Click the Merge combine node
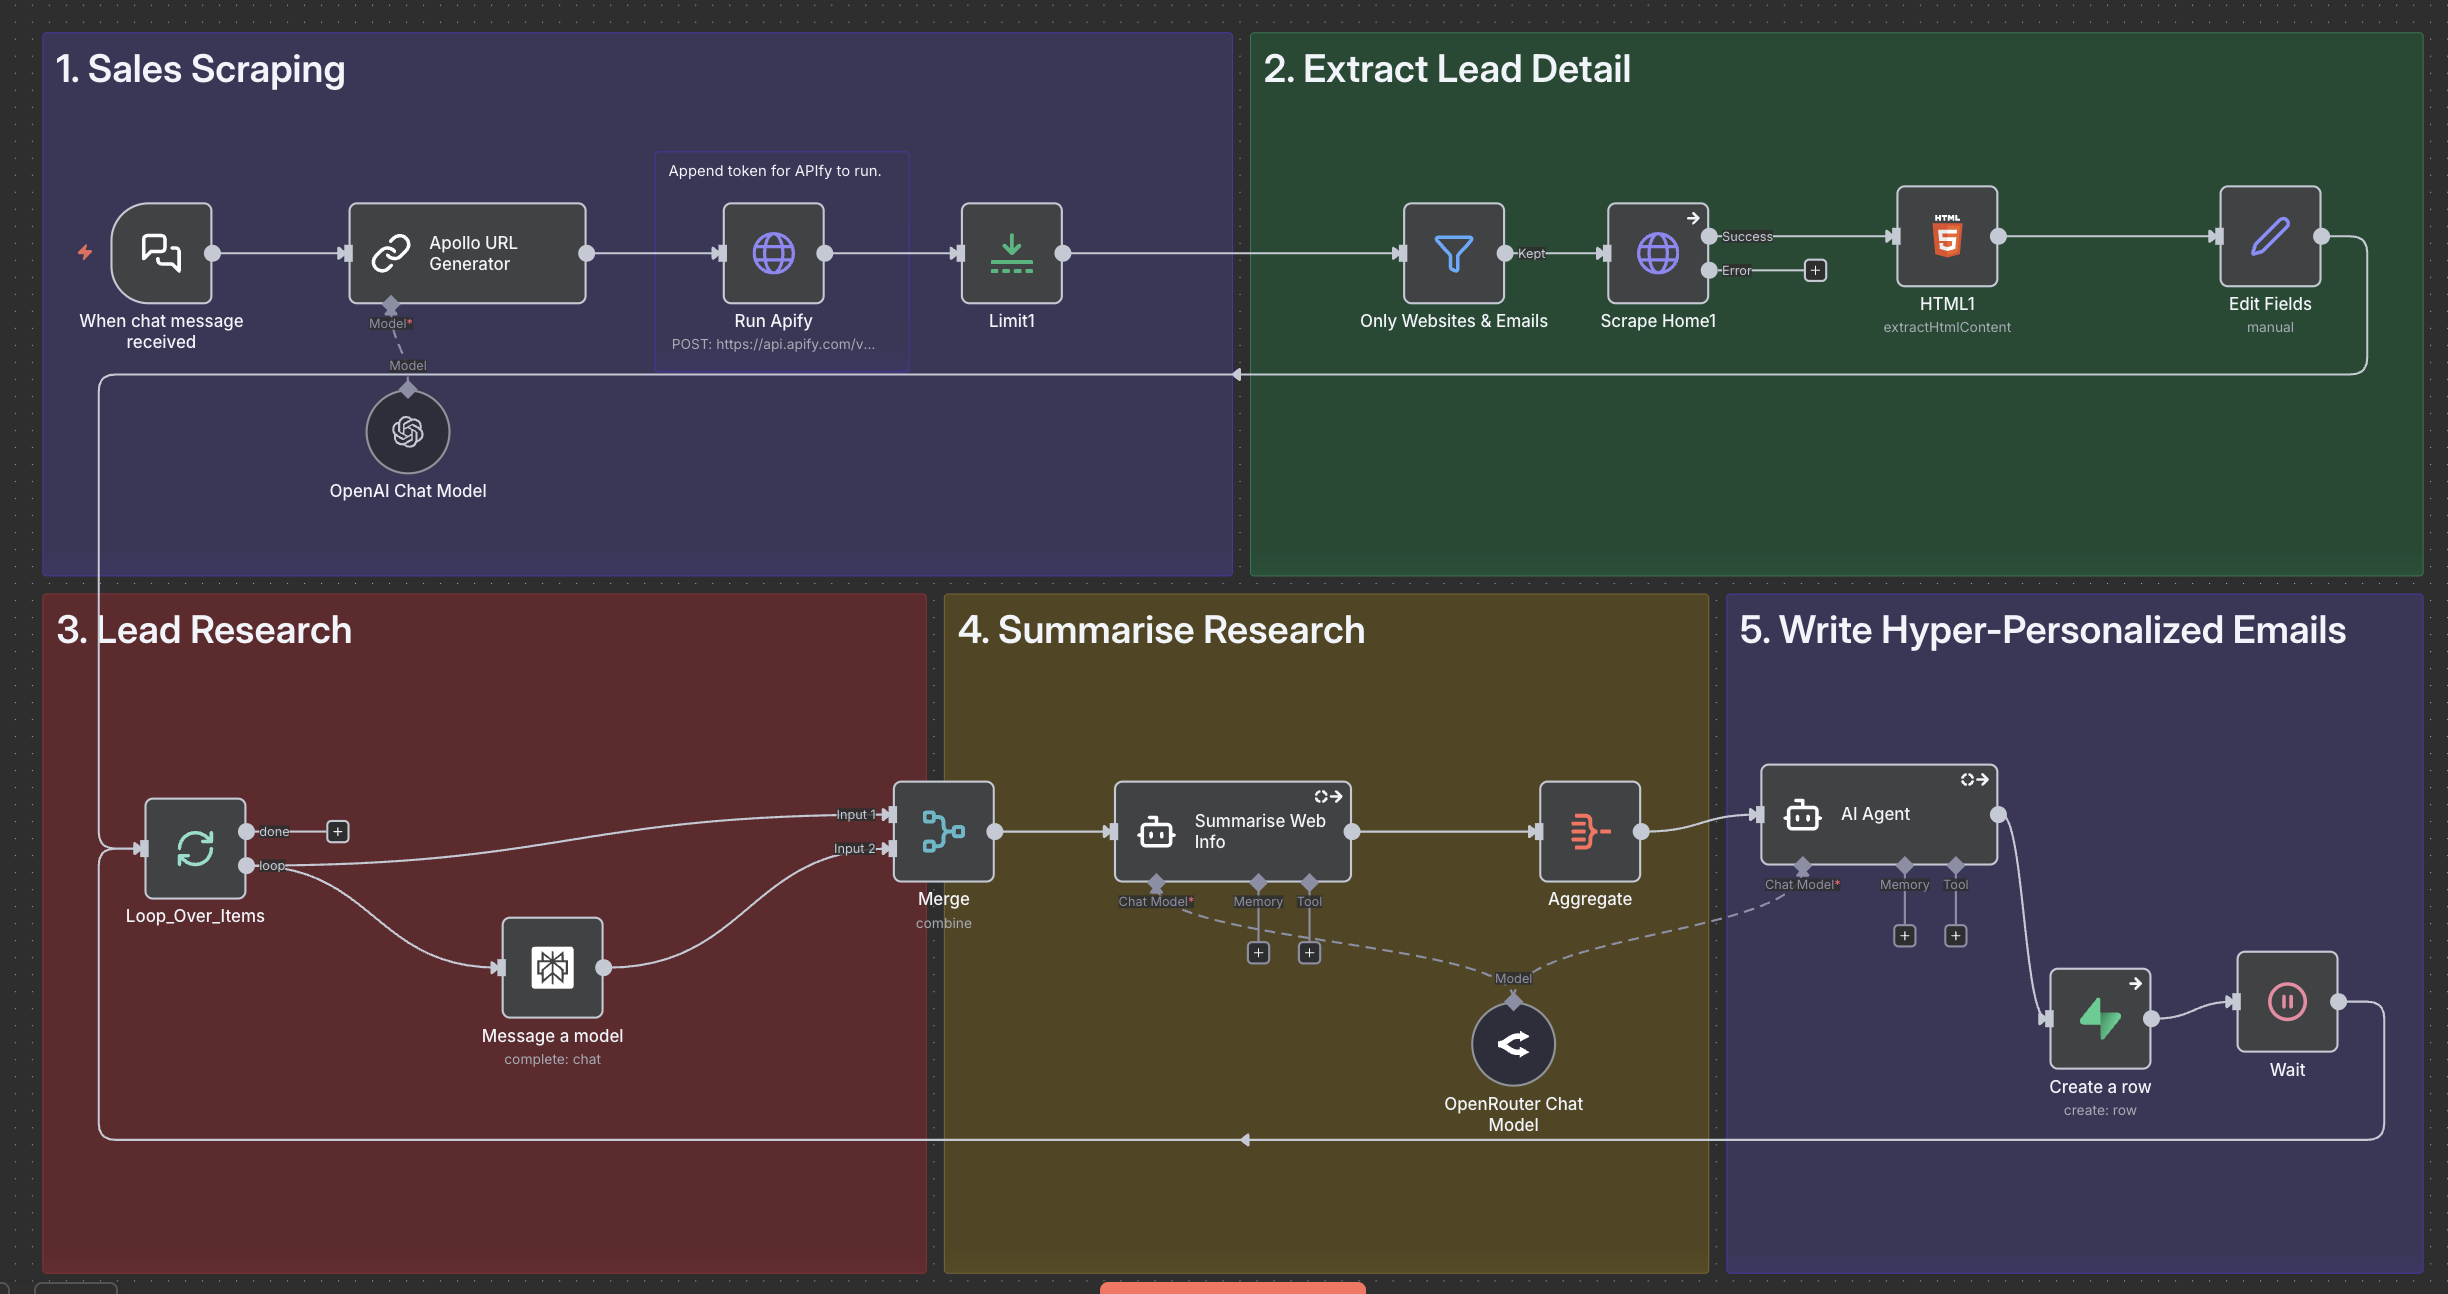 [x=942, y=831]
